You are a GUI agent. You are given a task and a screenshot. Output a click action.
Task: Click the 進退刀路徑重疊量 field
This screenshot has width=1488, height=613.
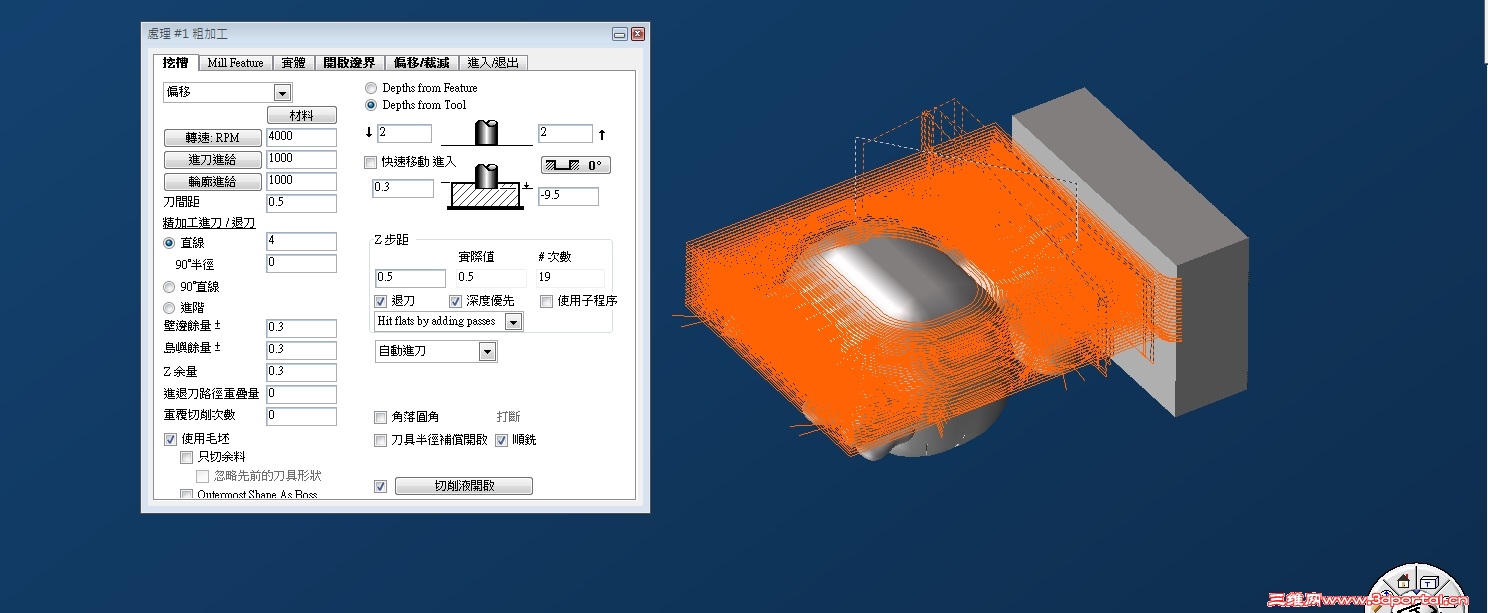302,395
